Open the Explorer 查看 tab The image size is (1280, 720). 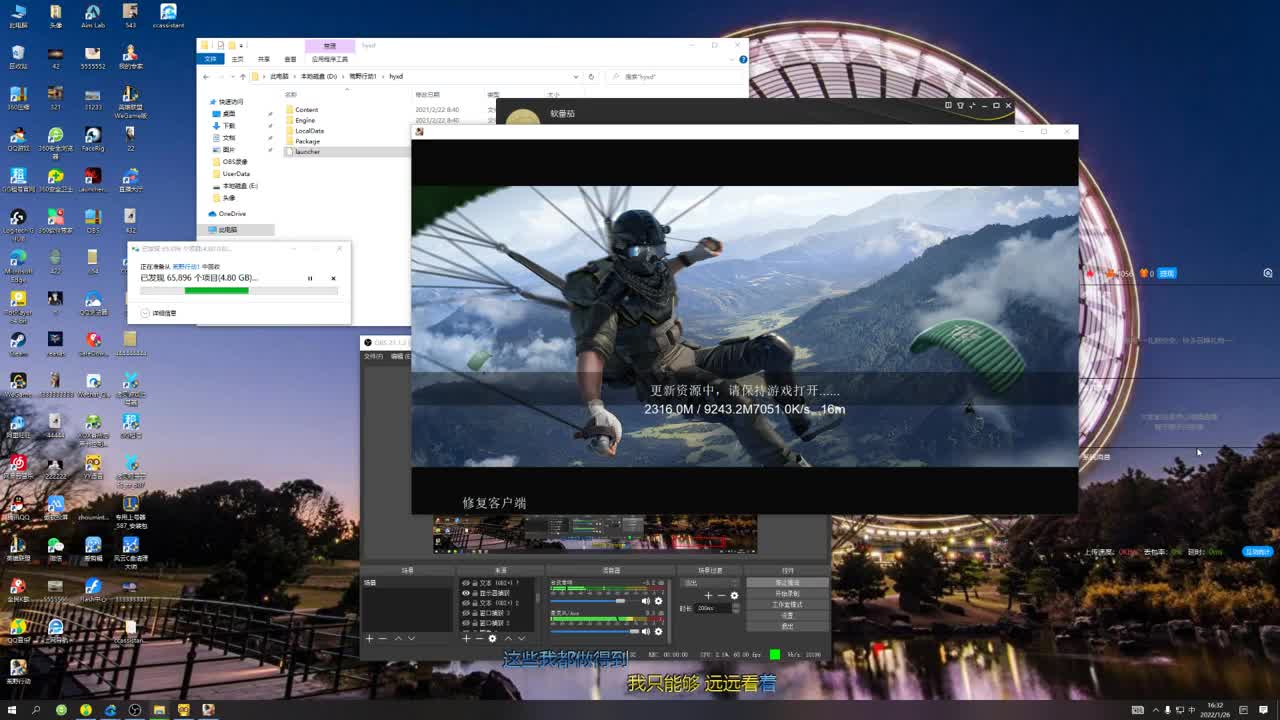[290, 59]
